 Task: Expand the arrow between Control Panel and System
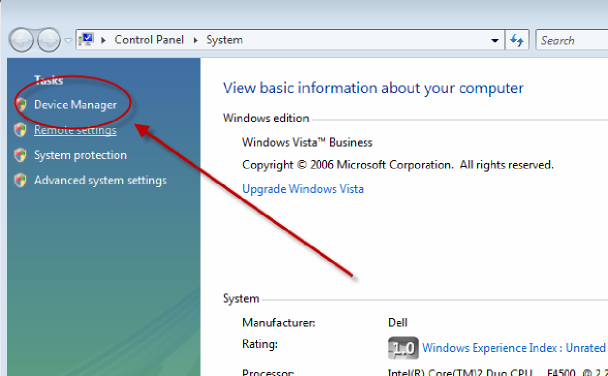(x=195, y=40)
